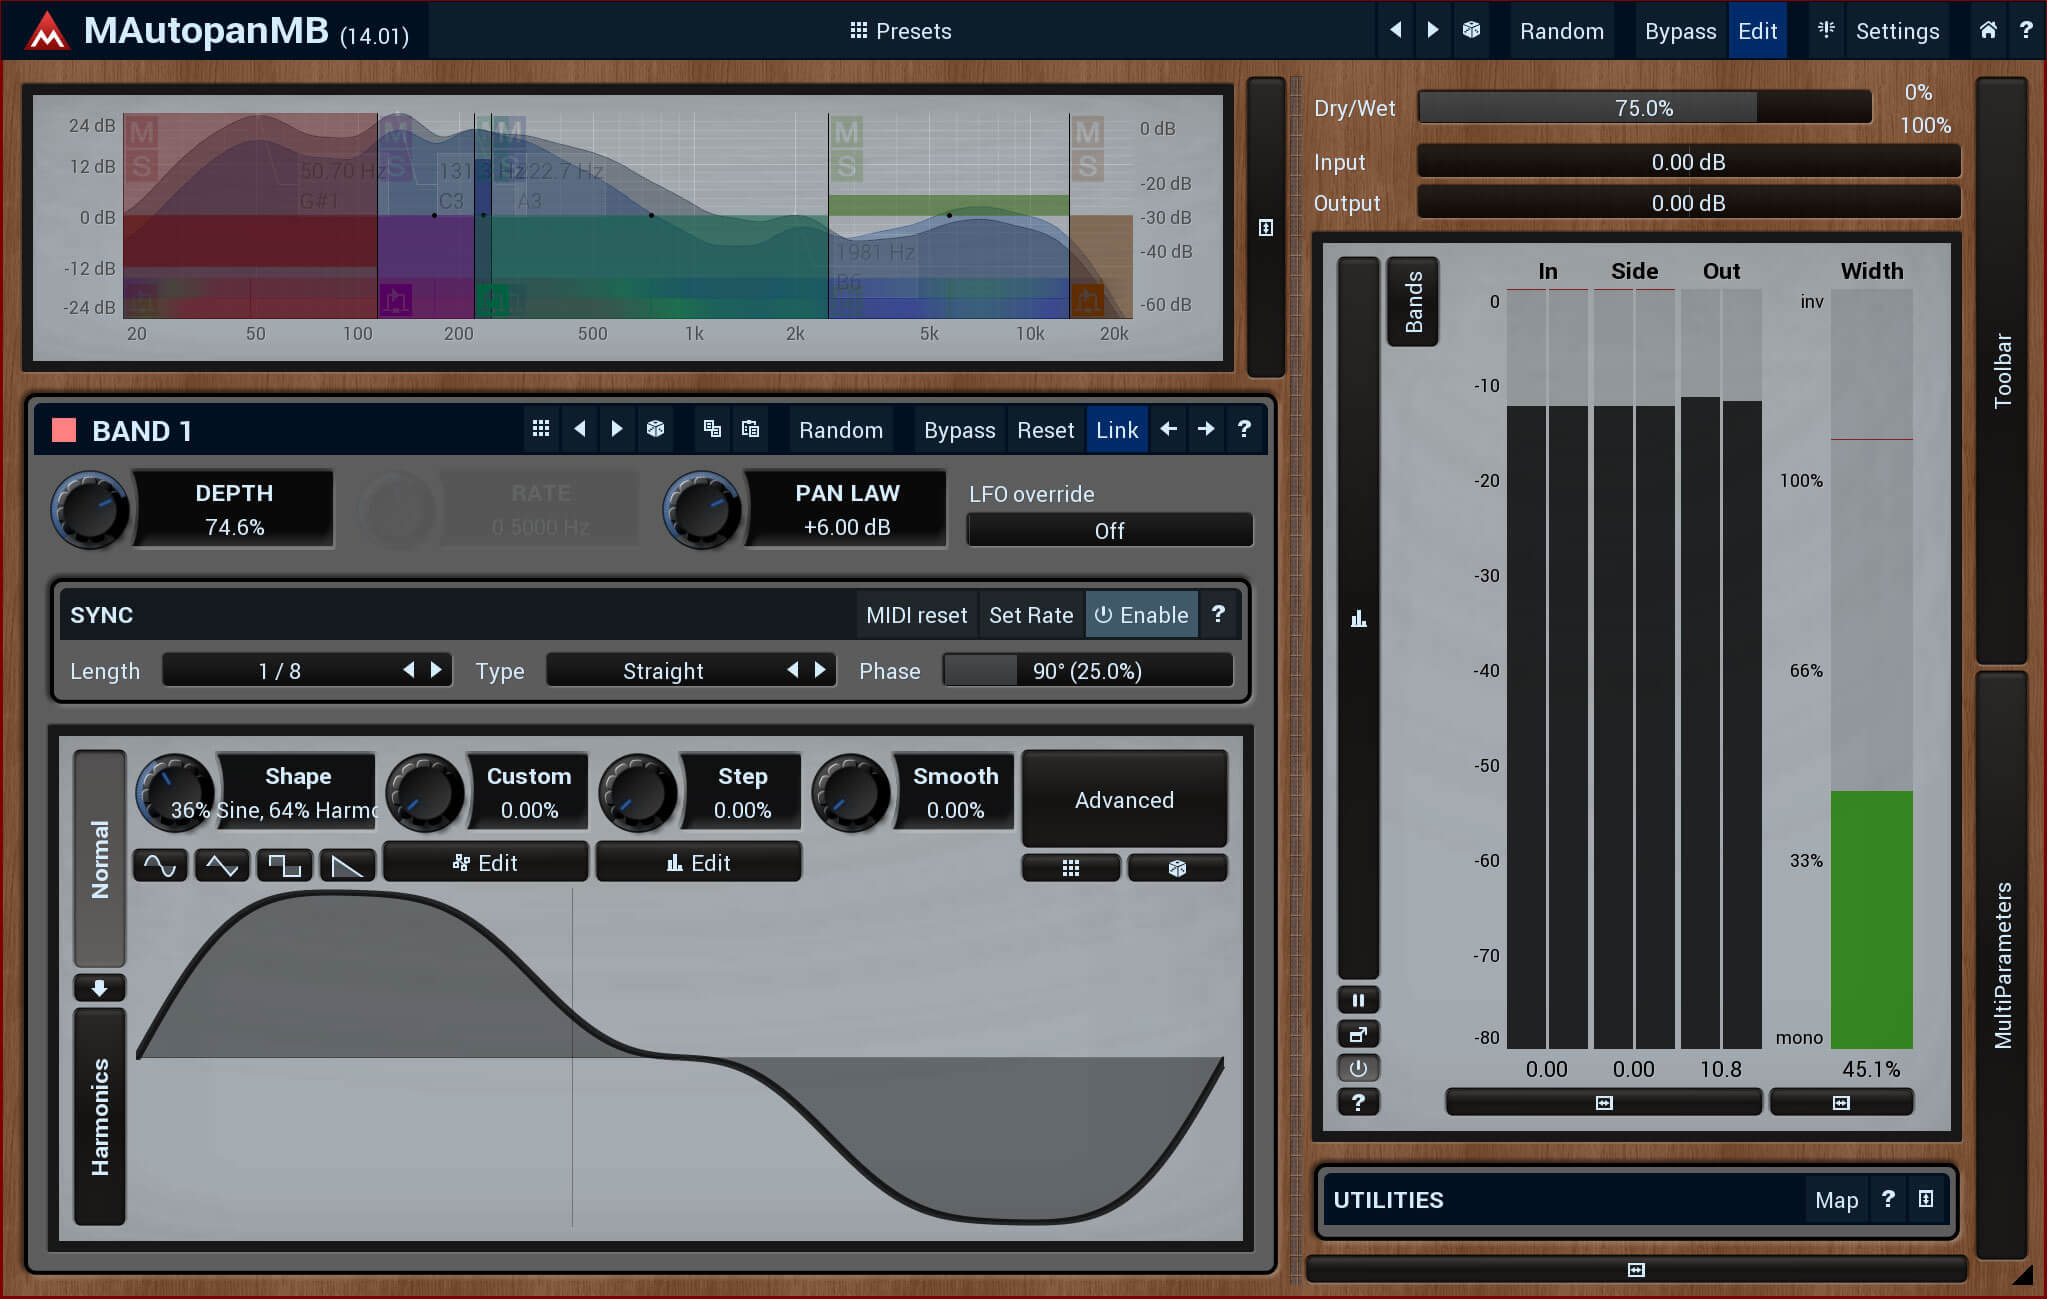The image size is (2047, 1299).
Task: Open the Bands meter tab
Action: pyautogui.click(x=1412, y=302)
